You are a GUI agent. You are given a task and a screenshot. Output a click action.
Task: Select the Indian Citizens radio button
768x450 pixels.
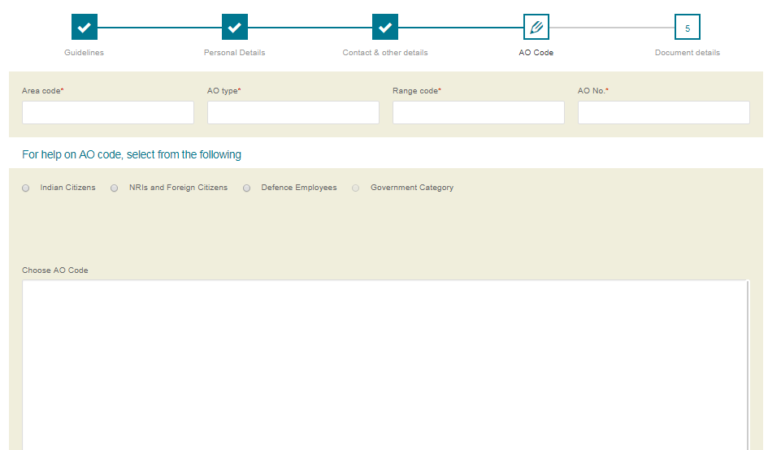(26, 188)
